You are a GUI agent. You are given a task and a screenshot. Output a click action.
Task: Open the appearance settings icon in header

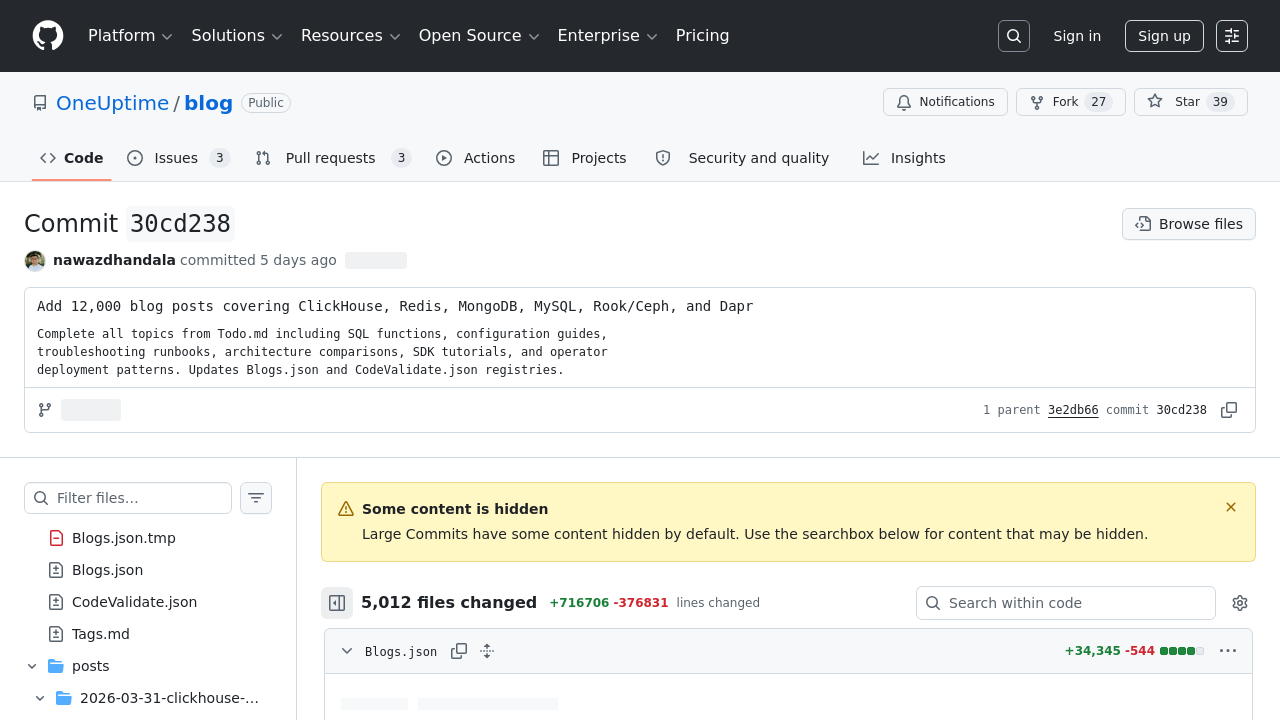[x=1232, y=36]
